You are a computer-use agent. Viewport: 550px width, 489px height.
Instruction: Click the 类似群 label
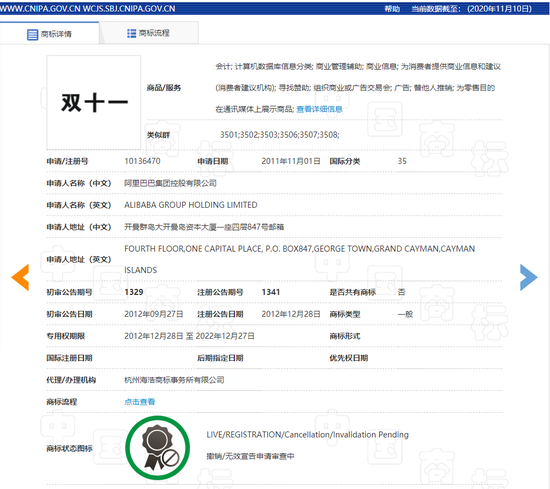coord(158,135)
